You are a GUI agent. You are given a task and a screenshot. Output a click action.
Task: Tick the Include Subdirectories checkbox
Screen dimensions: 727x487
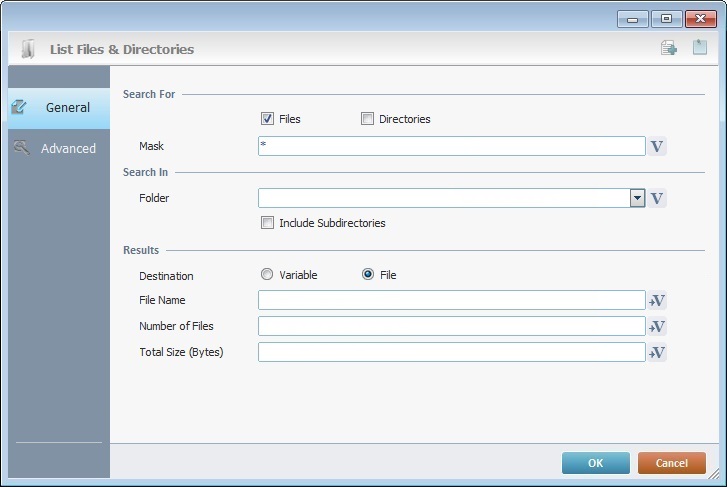click(267, 223)
